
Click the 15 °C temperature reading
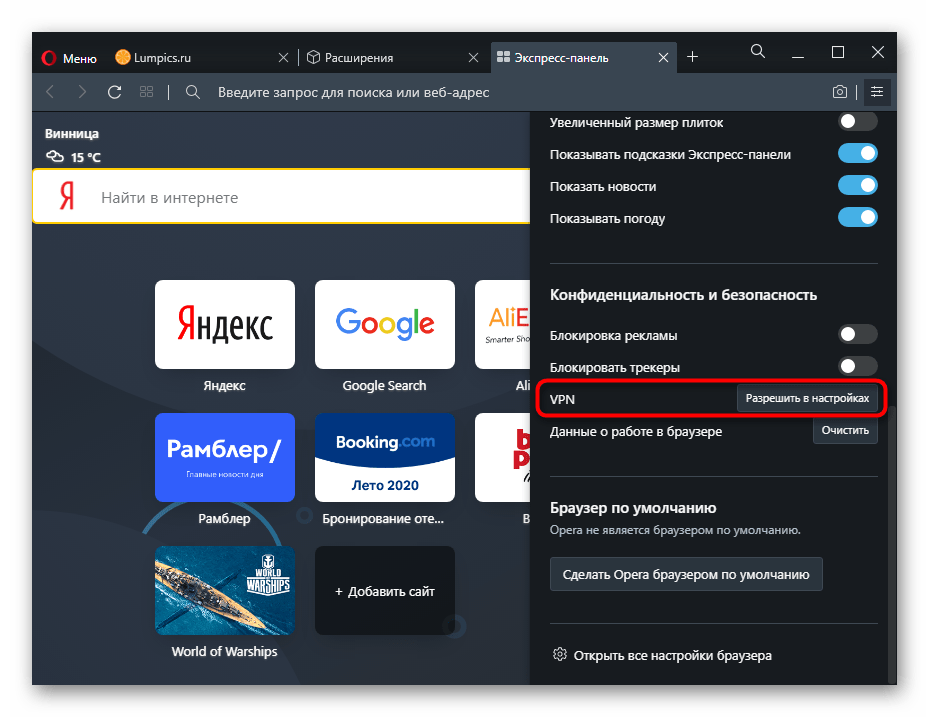(x=86, y=158)
